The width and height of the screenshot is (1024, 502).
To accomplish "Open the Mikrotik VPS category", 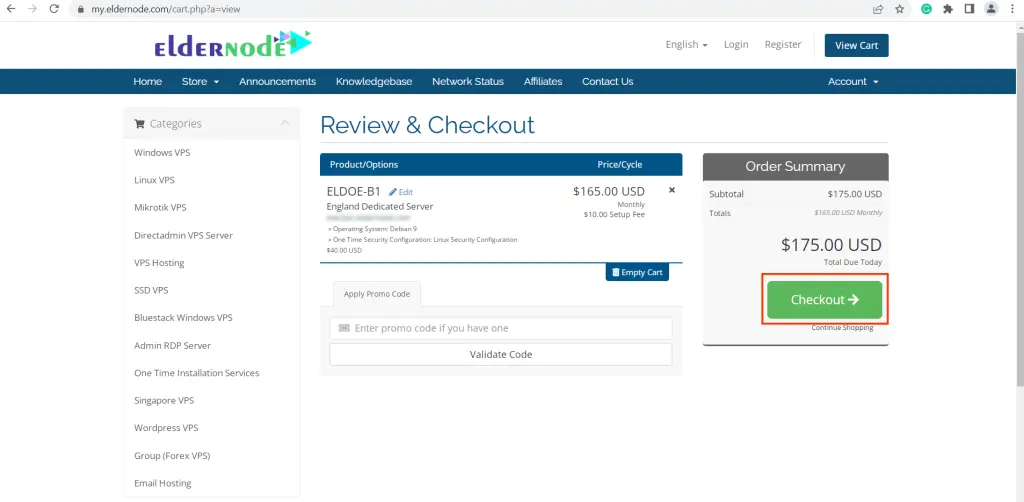I will tap(160, 207).
